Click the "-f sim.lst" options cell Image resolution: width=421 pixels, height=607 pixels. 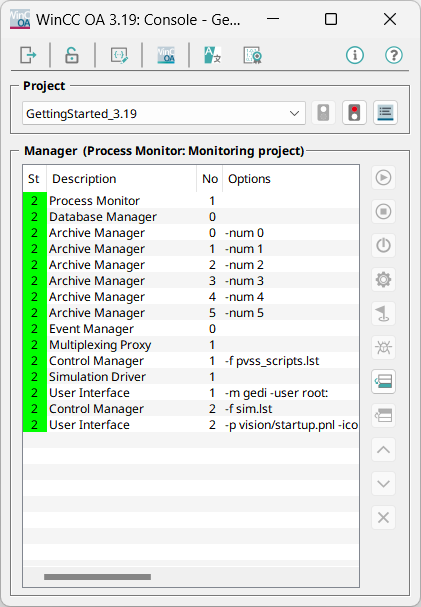tap(291, 408)
